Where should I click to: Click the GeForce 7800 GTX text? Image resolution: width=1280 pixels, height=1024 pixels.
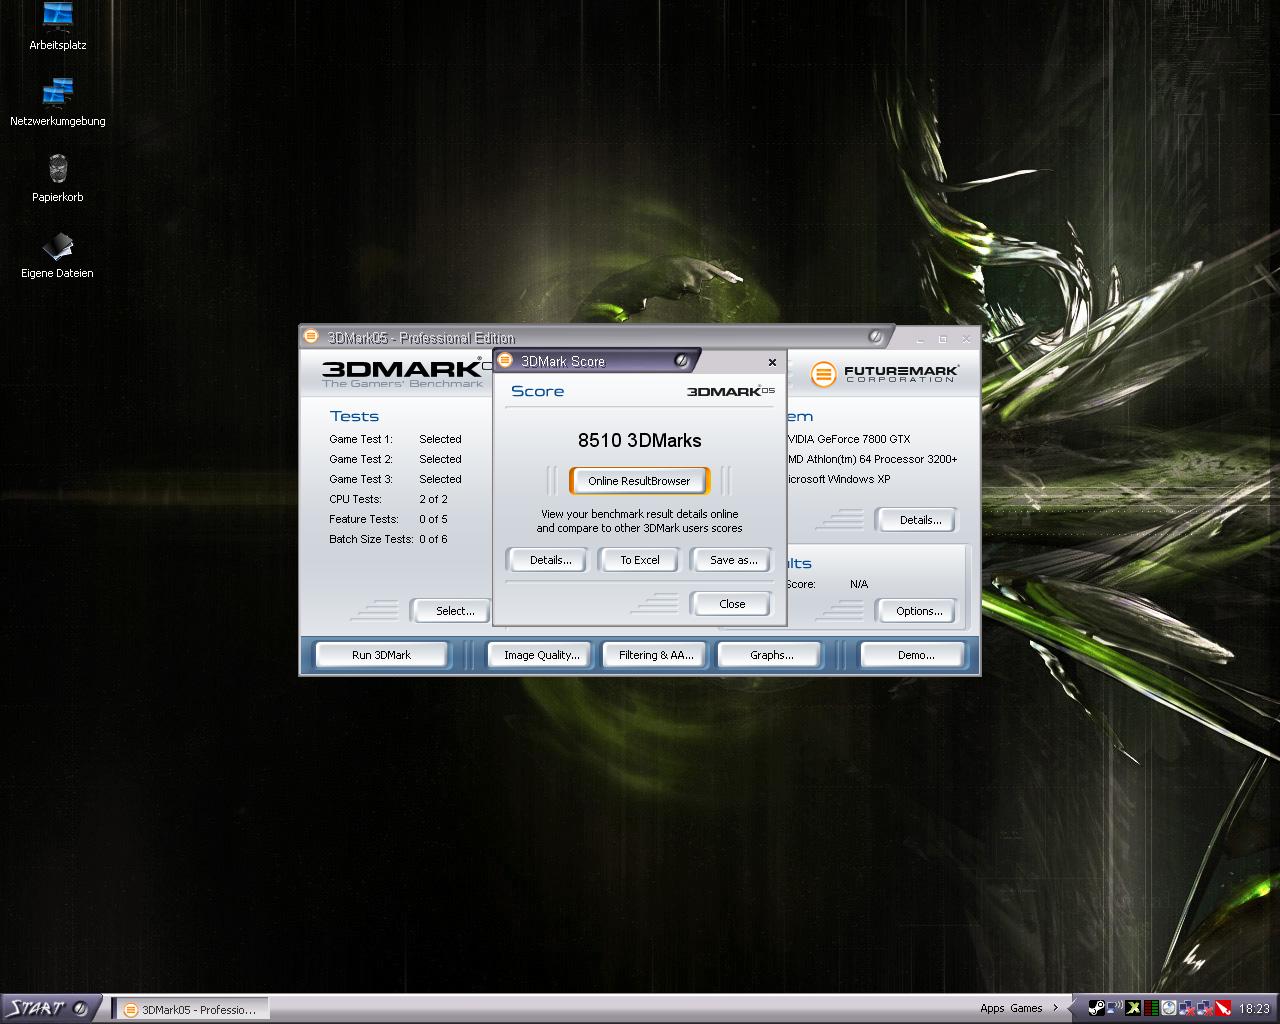coord(849,439)
